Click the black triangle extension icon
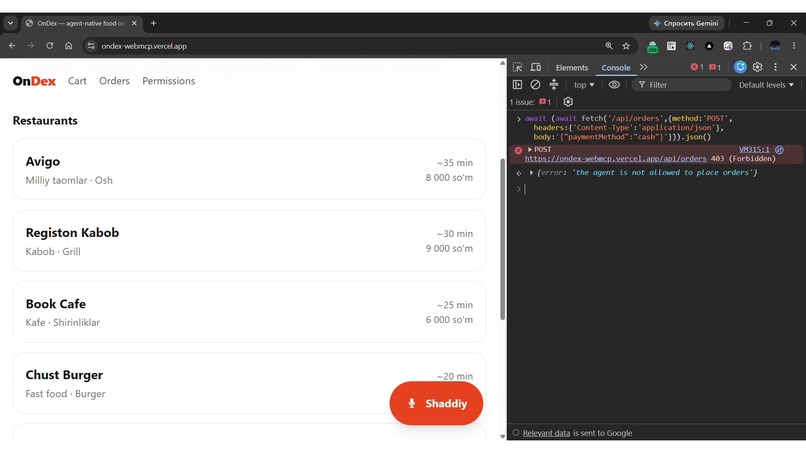This screenshot has height=453, width=806. tap(709, 46)
